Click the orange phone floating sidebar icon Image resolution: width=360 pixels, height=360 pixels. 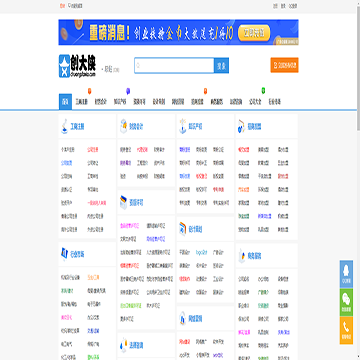coord(346,330)
